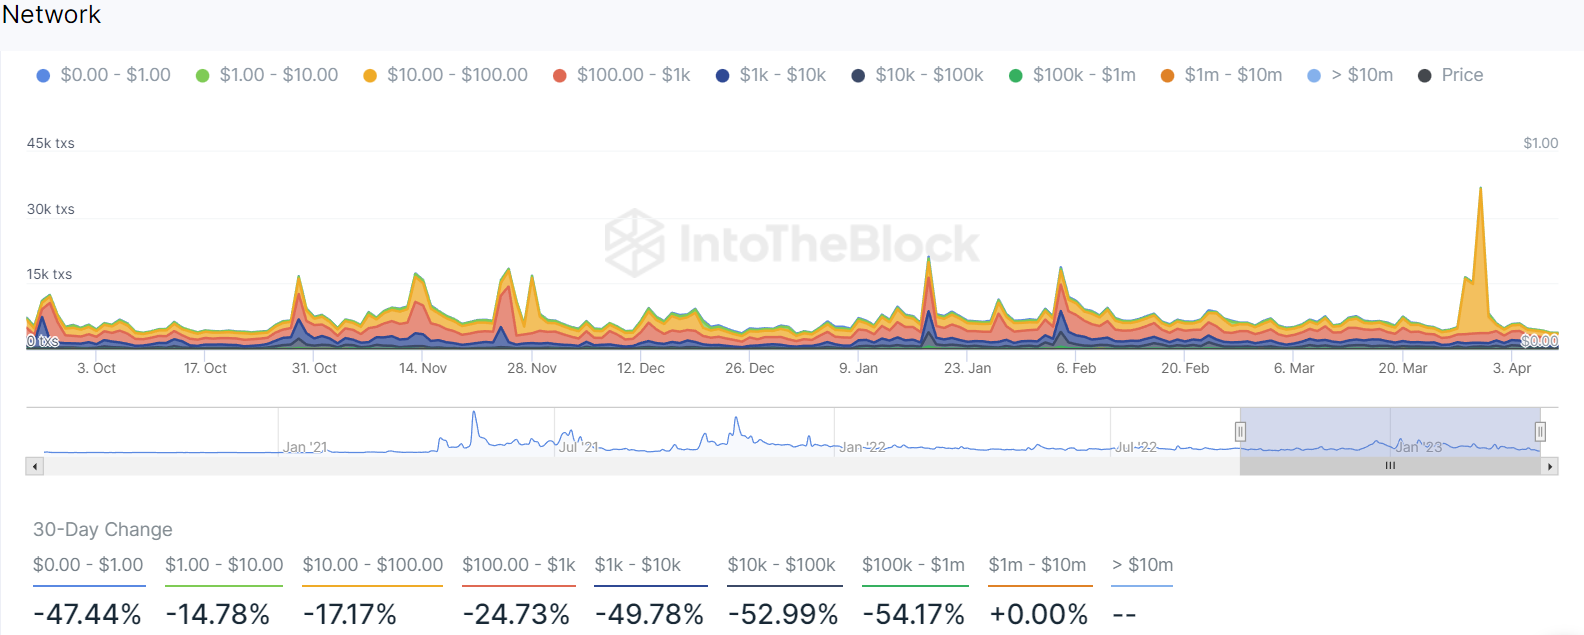The height and width of the screenshot is (635, 1584).
Task: Toggle the $0.00 - $1.00 legend series
Action: [x=103, y=75]
